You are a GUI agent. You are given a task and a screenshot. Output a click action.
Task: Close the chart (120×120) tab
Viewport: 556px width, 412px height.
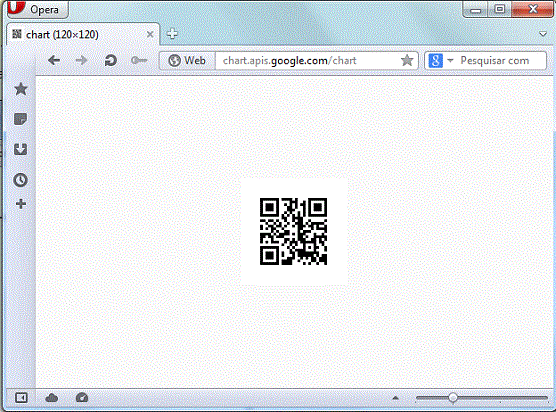coord(150,34)
